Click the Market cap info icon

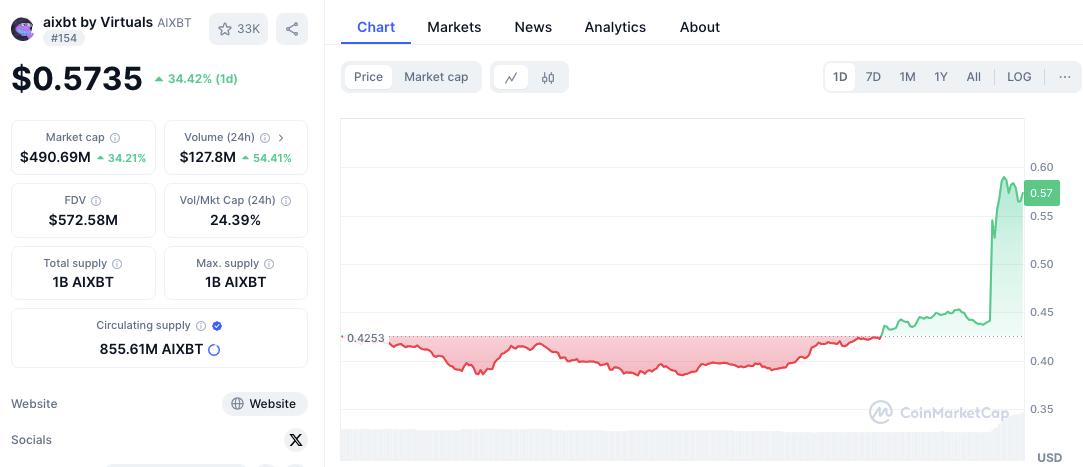[x=115, y=138]
